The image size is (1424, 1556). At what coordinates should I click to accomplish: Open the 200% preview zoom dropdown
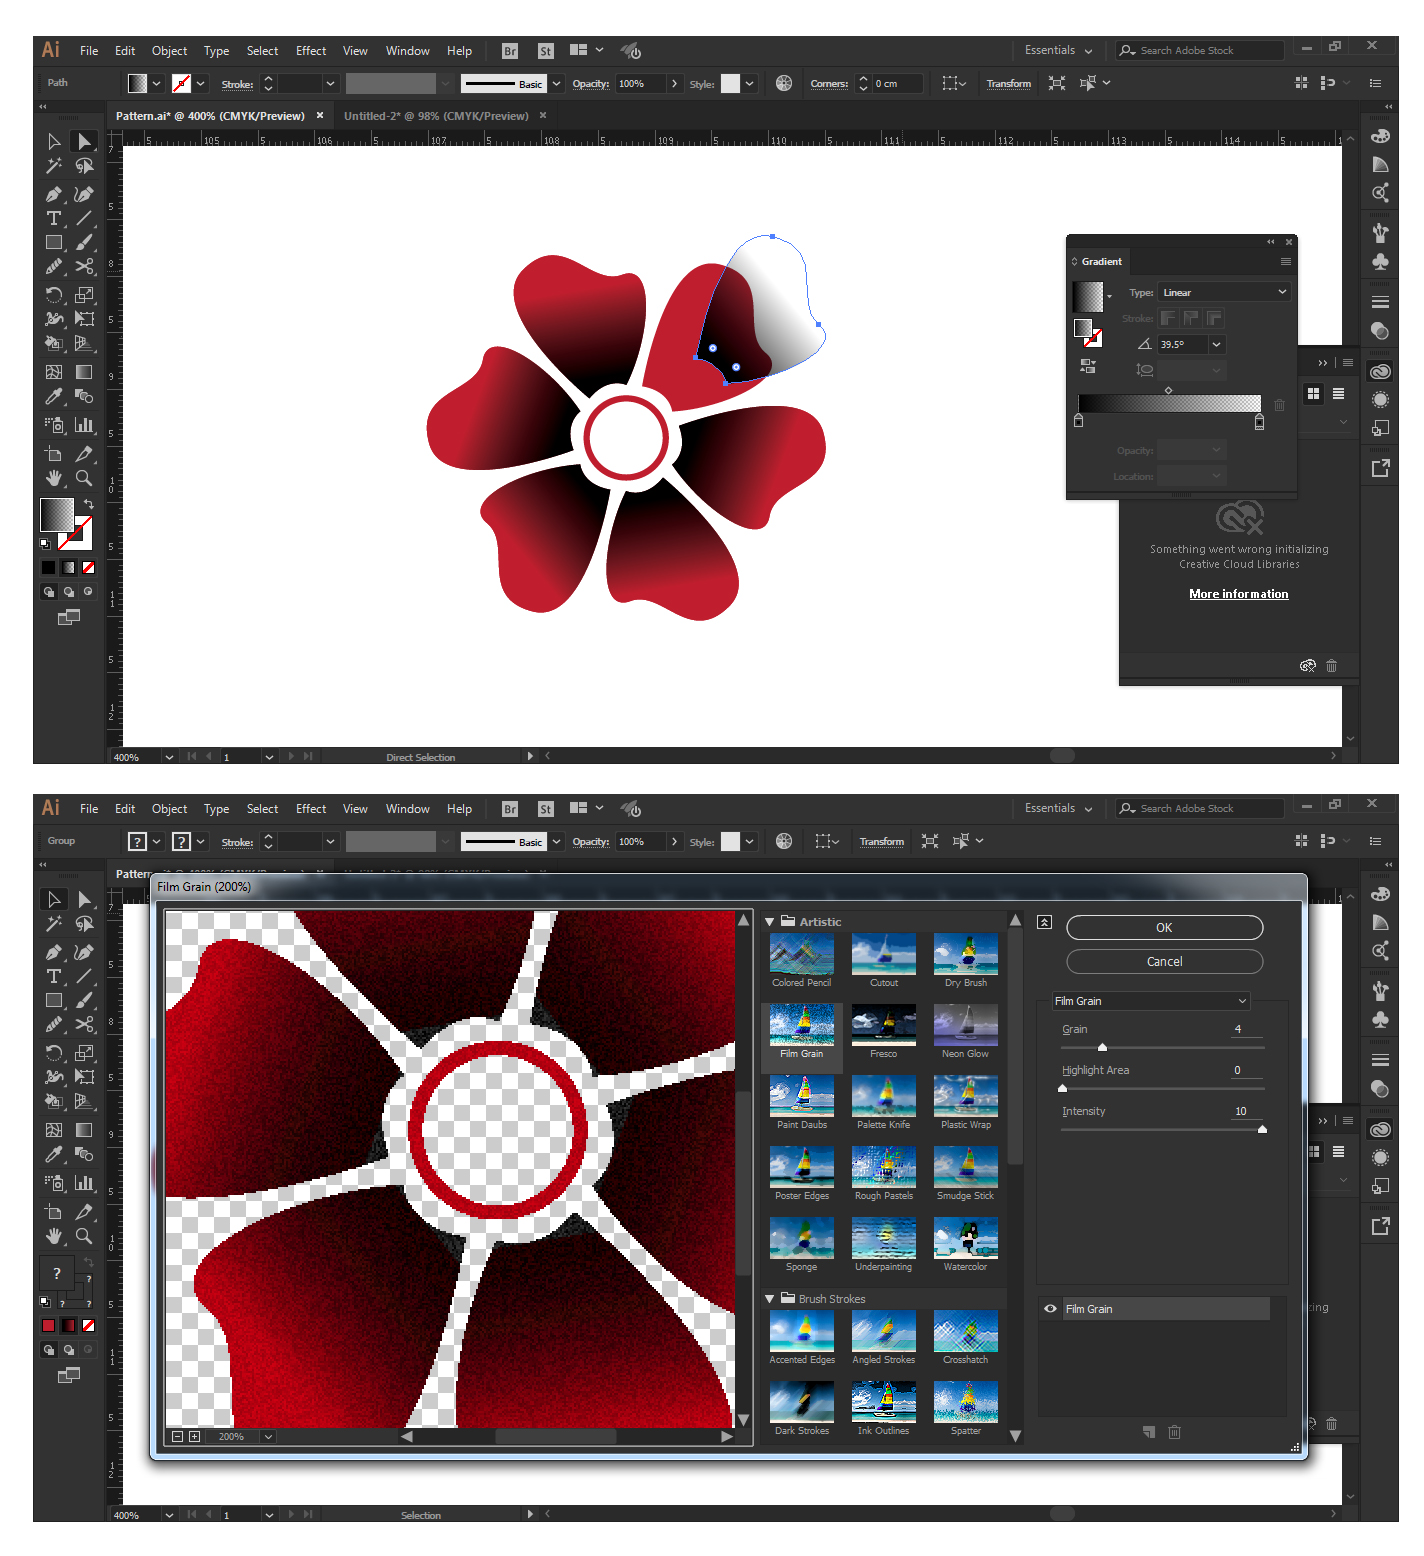(x=268, y=1437)
